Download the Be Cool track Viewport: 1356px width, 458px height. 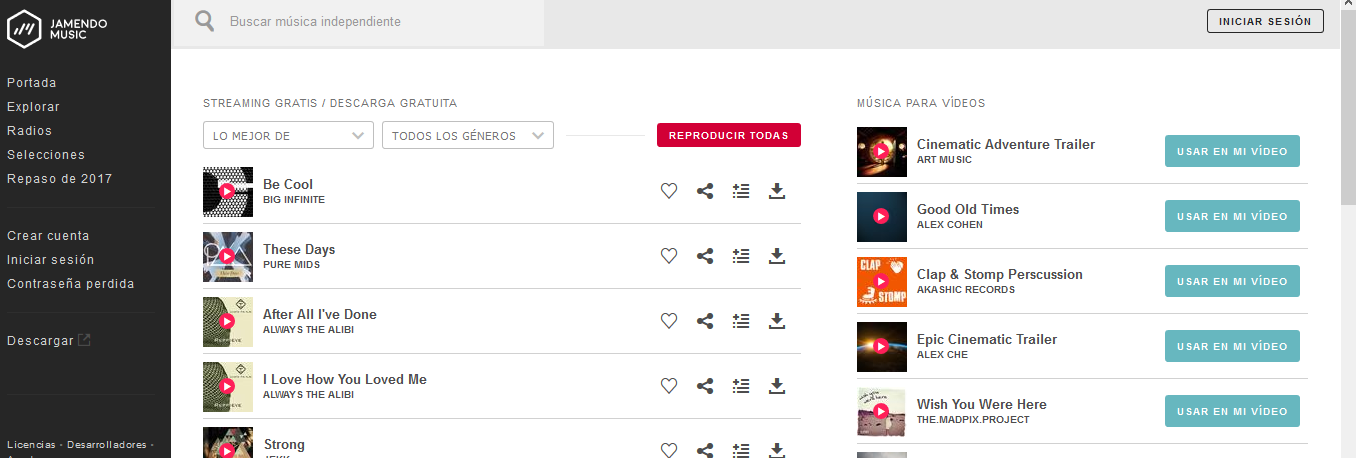click(x=776, y=191)
